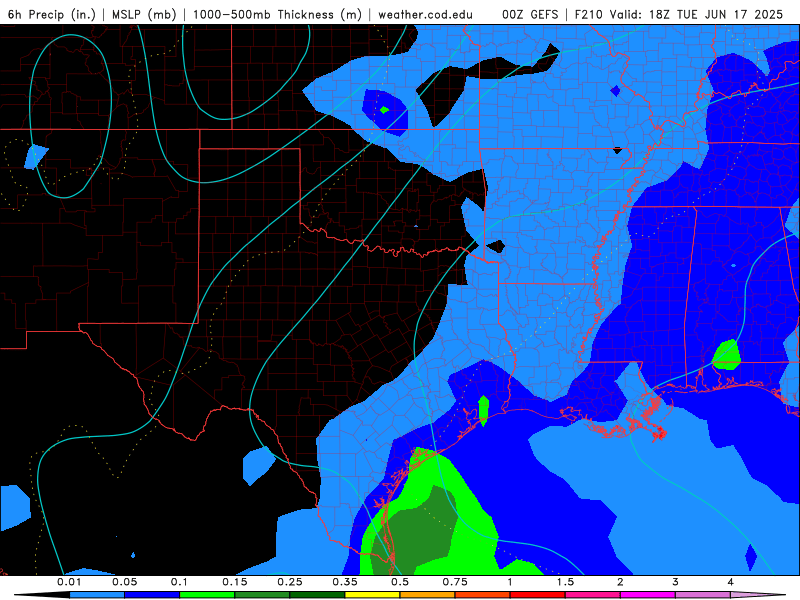Click the 'Valid: 18Z TUE JUN 17 2025' text
The height and width of the screenshot is (600, 800).
[x=697, y=14]
